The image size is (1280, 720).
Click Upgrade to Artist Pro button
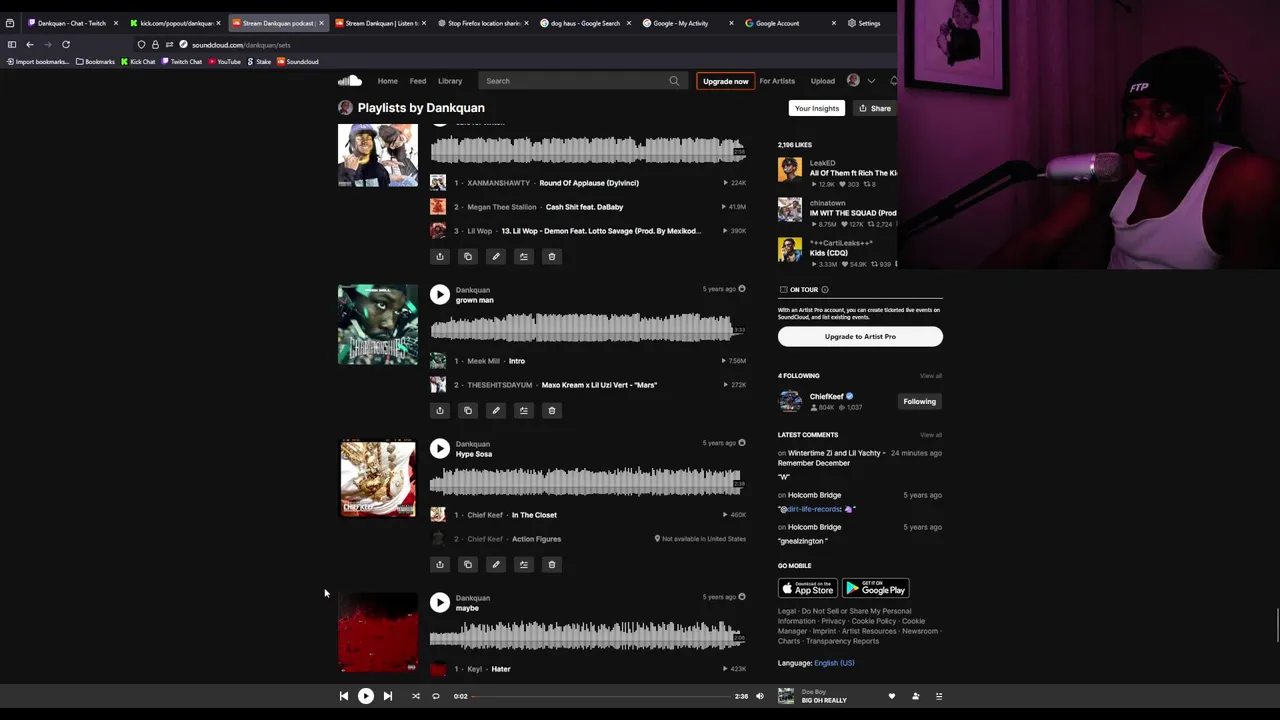pos(860,336)
